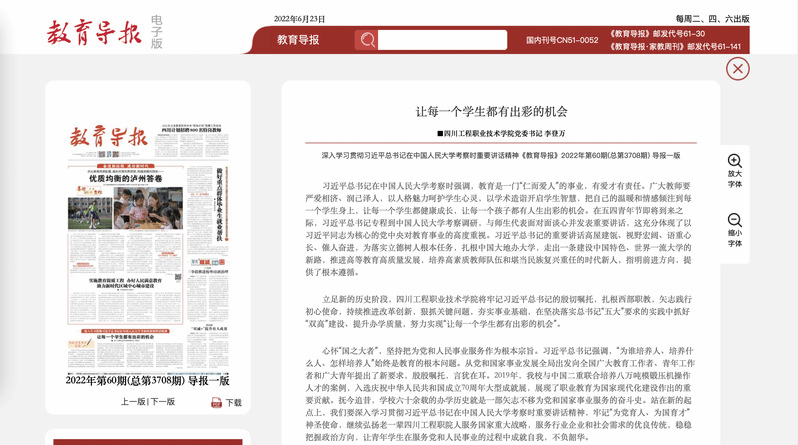798x445 pixels.
Task: Close the article with the X button
Action: [x=737, y=68]
